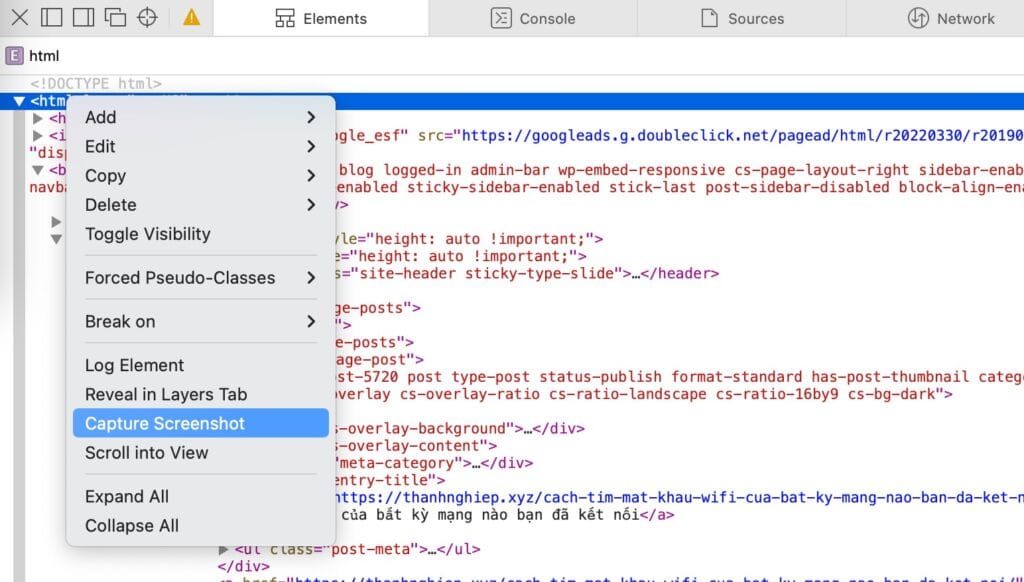1024x582 pixels.
Task: Show warnings via yellow triangle icon
Action: click(x=191, y=18)
